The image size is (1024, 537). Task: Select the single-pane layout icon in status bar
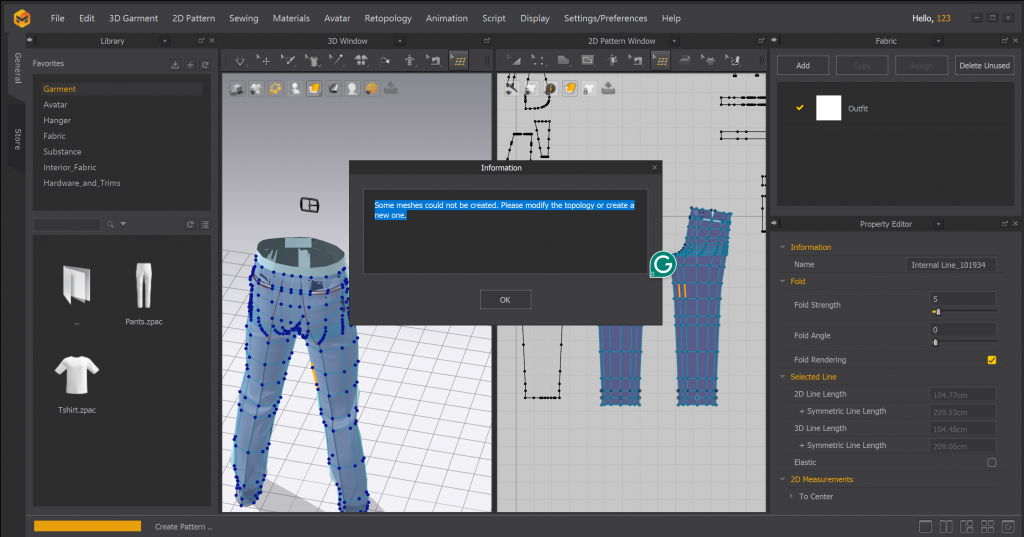coord(925,526)
